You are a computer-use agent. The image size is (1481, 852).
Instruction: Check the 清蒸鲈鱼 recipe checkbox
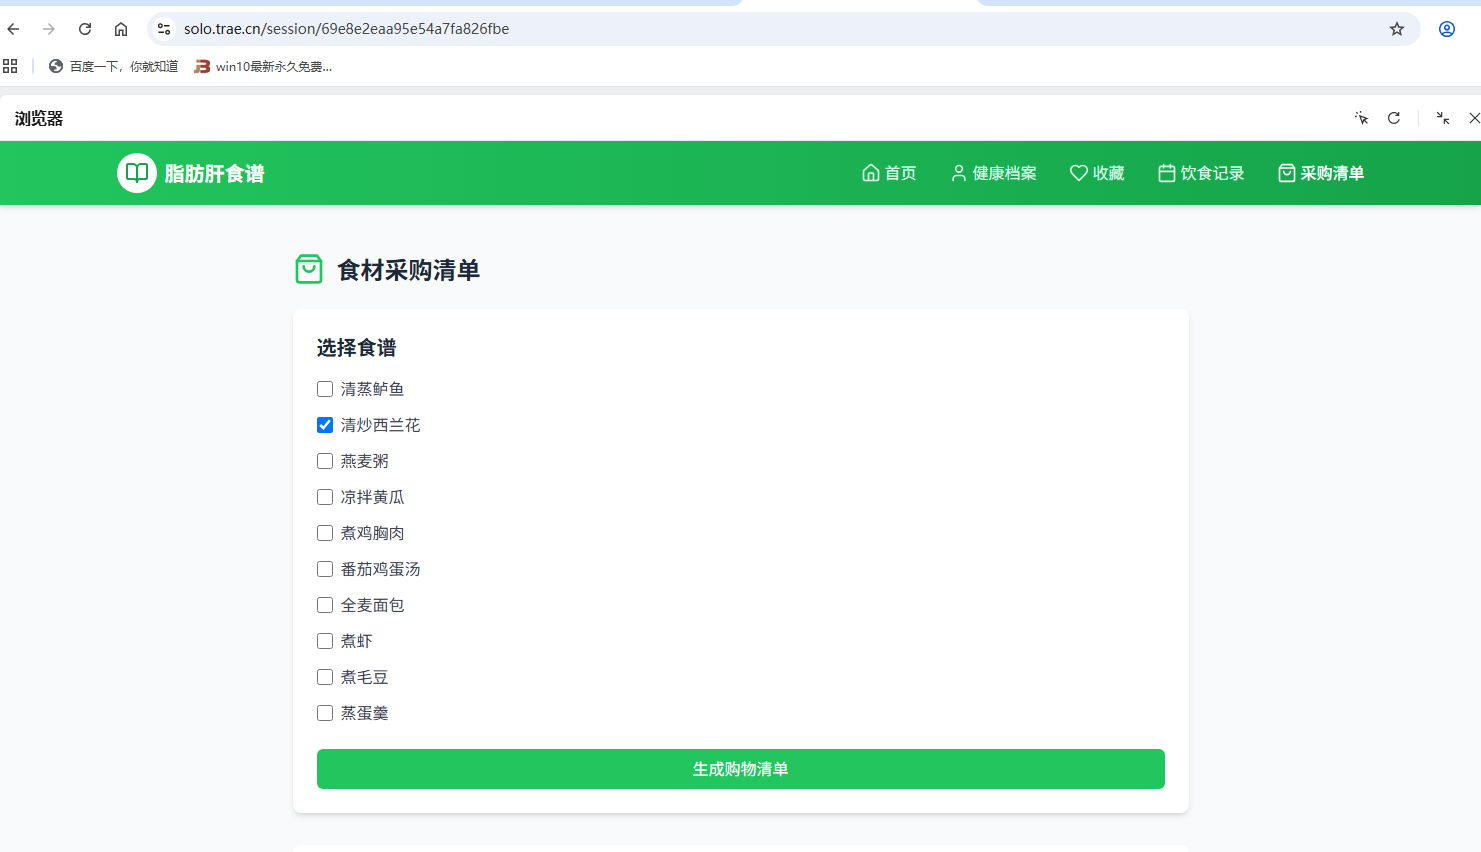click(325, 389)
